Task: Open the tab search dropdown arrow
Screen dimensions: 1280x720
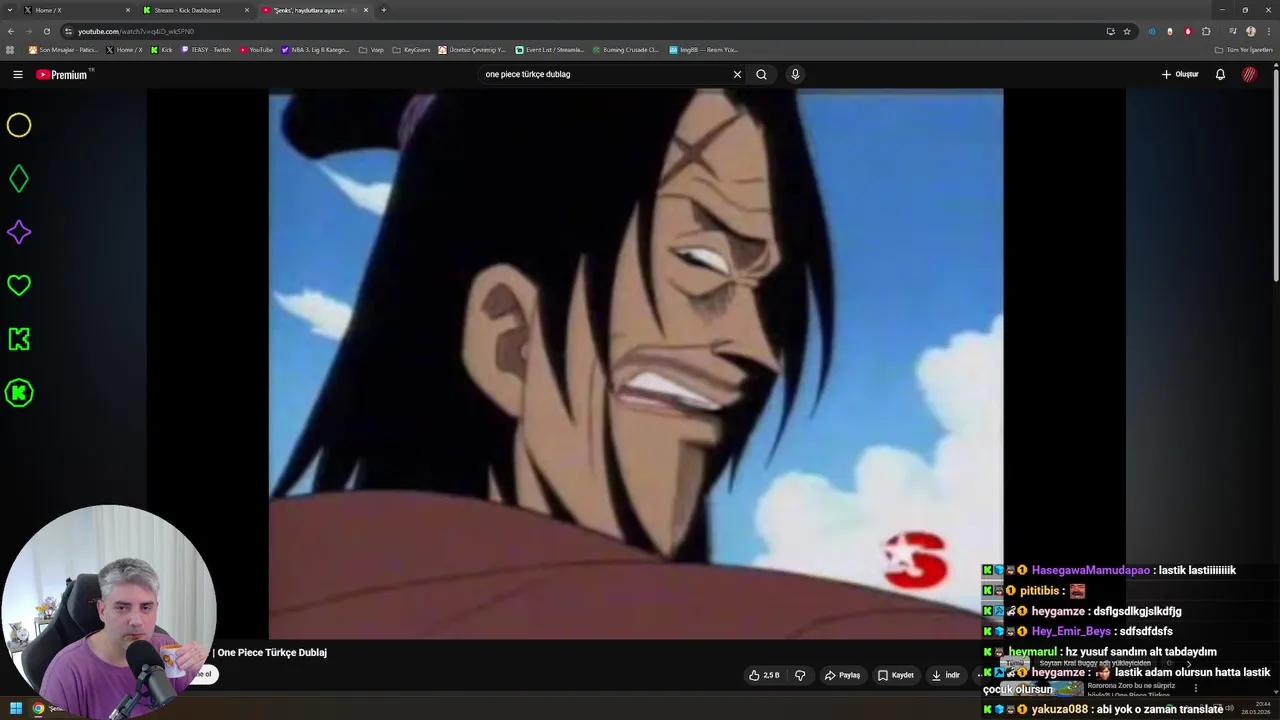Action: click(x=10, y=10)
